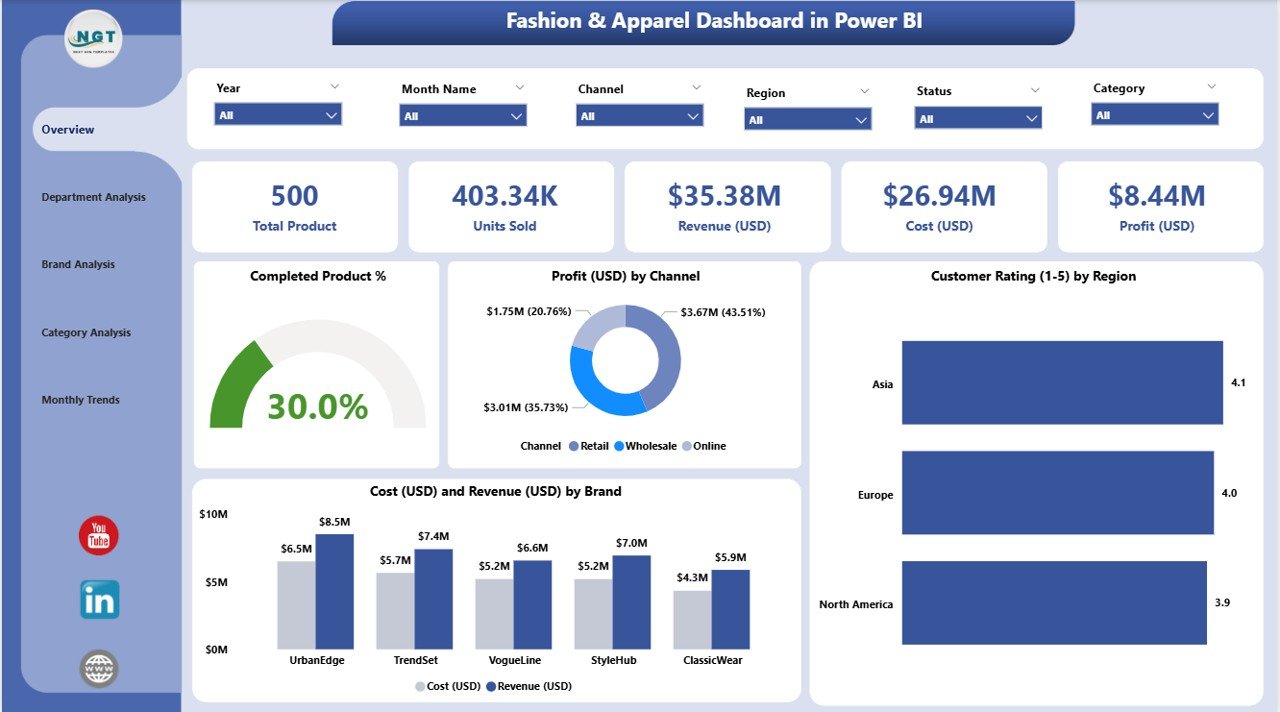Click the Revenue (USD) legend marker
Viewport: 1280px width, 712px height.
(x=491, y=686)
